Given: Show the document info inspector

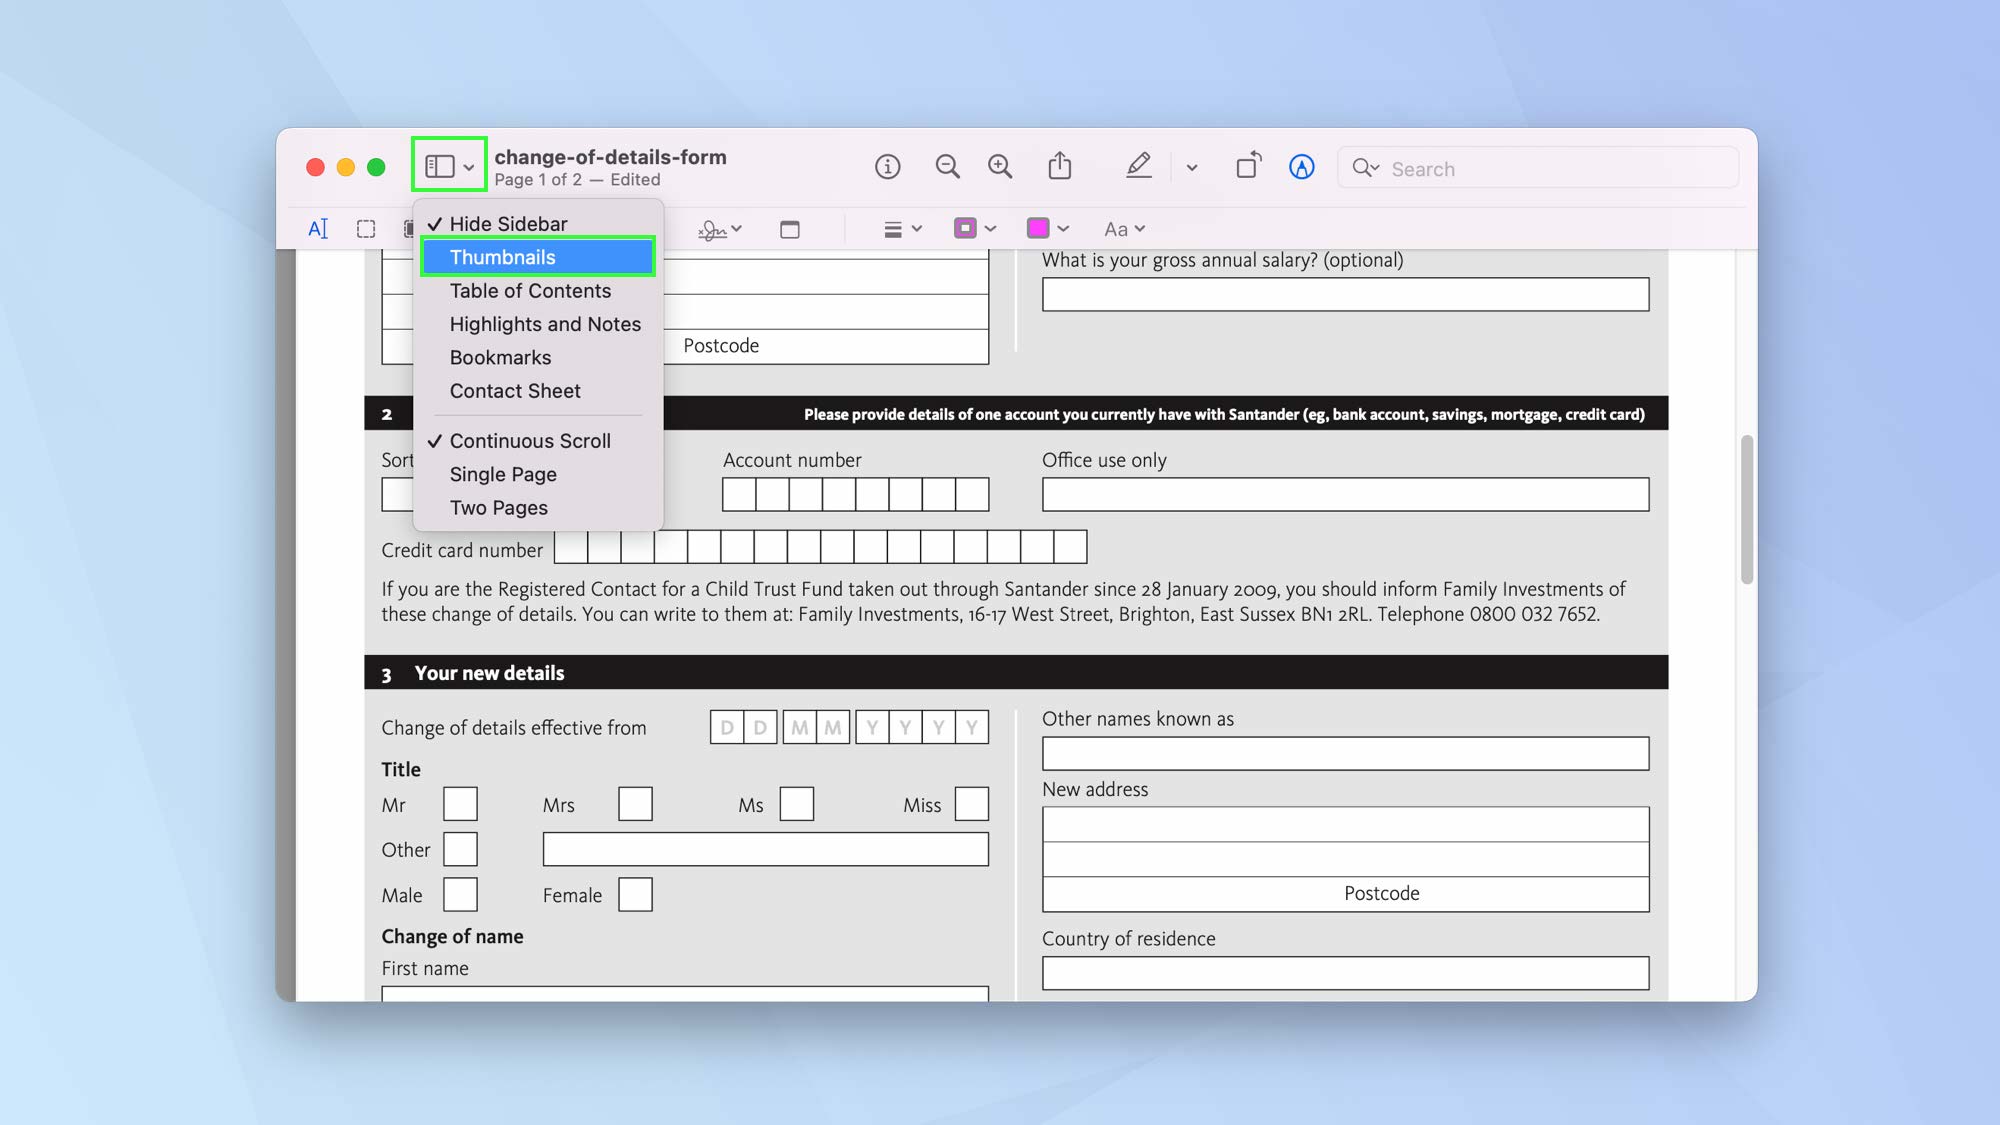Looking at the screenshot, I should click(x=888, y=167).
